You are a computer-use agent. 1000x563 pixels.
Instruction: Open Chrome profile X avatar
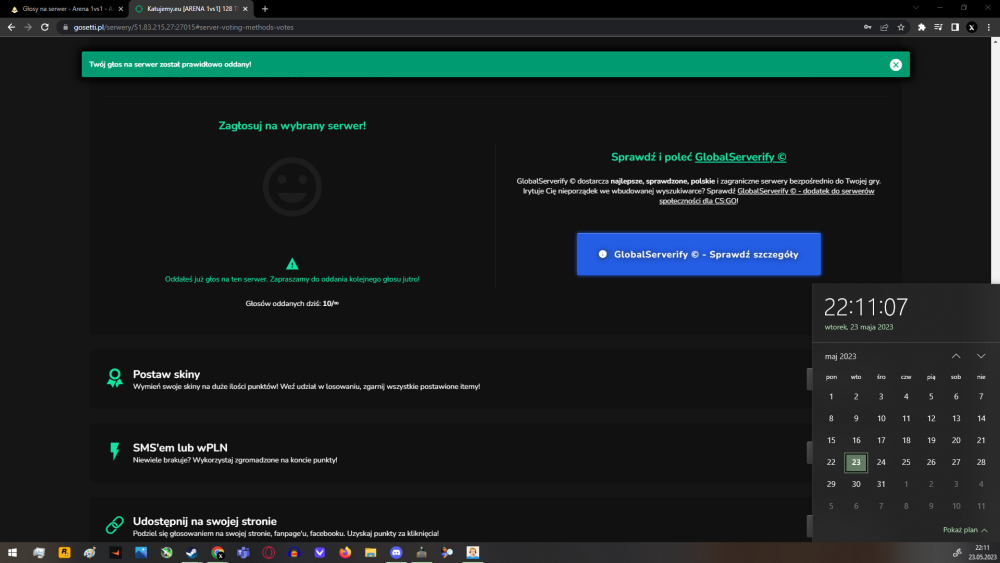coord(971,27)
